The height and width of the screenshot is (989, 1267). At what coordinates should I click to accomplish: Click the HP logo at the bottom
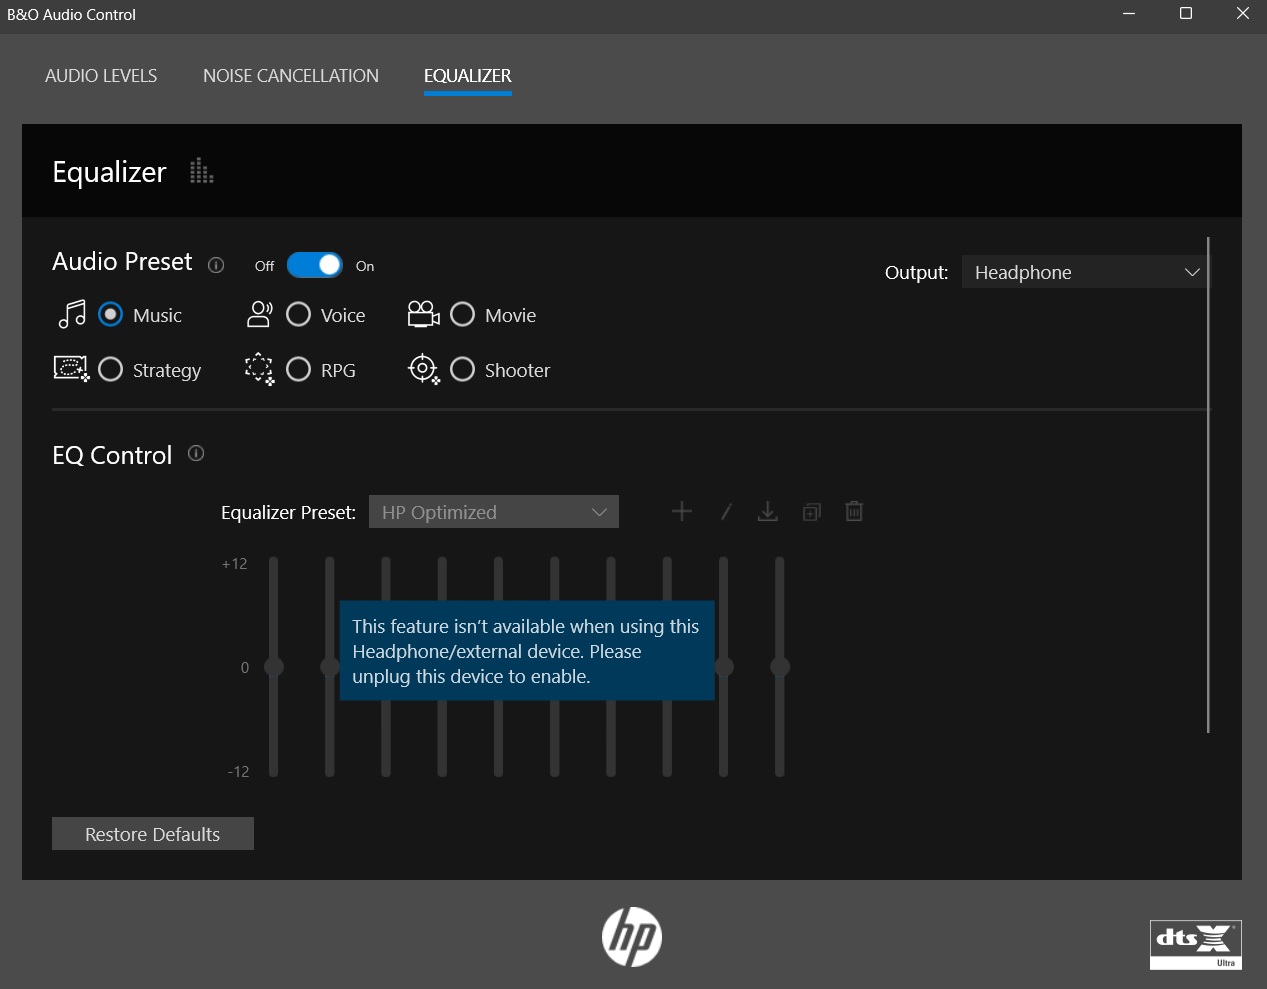(x=632, y=936)
